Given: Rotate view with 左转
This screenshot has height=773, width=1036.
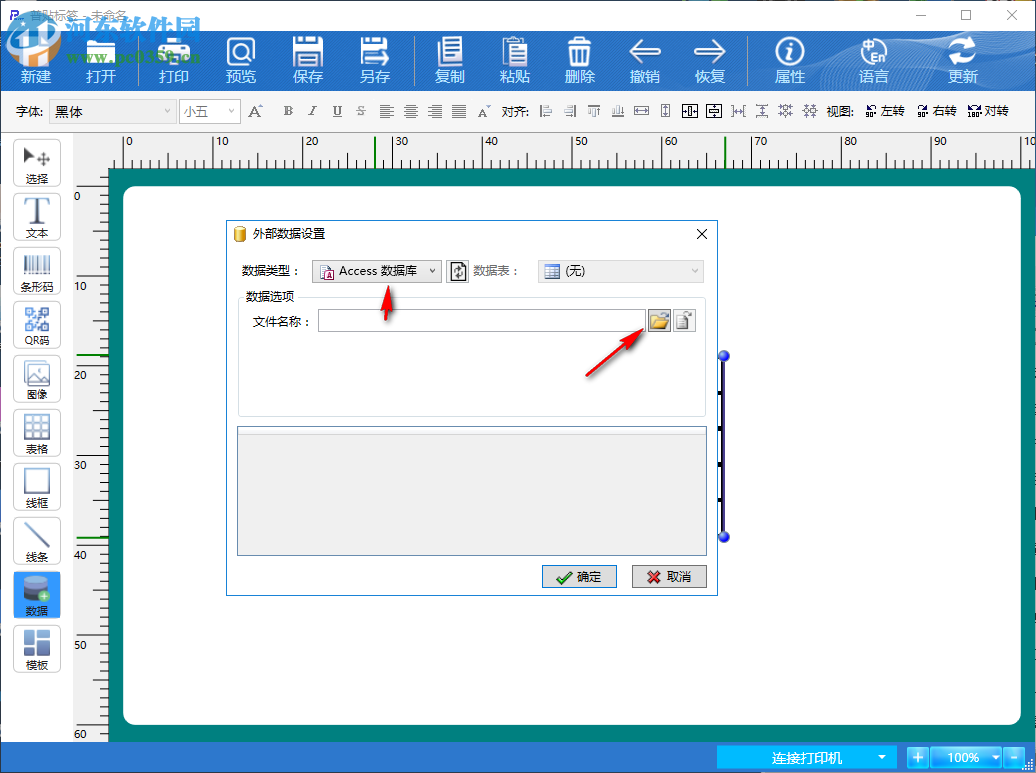Looking at the screenshot, I should (885, 111).
